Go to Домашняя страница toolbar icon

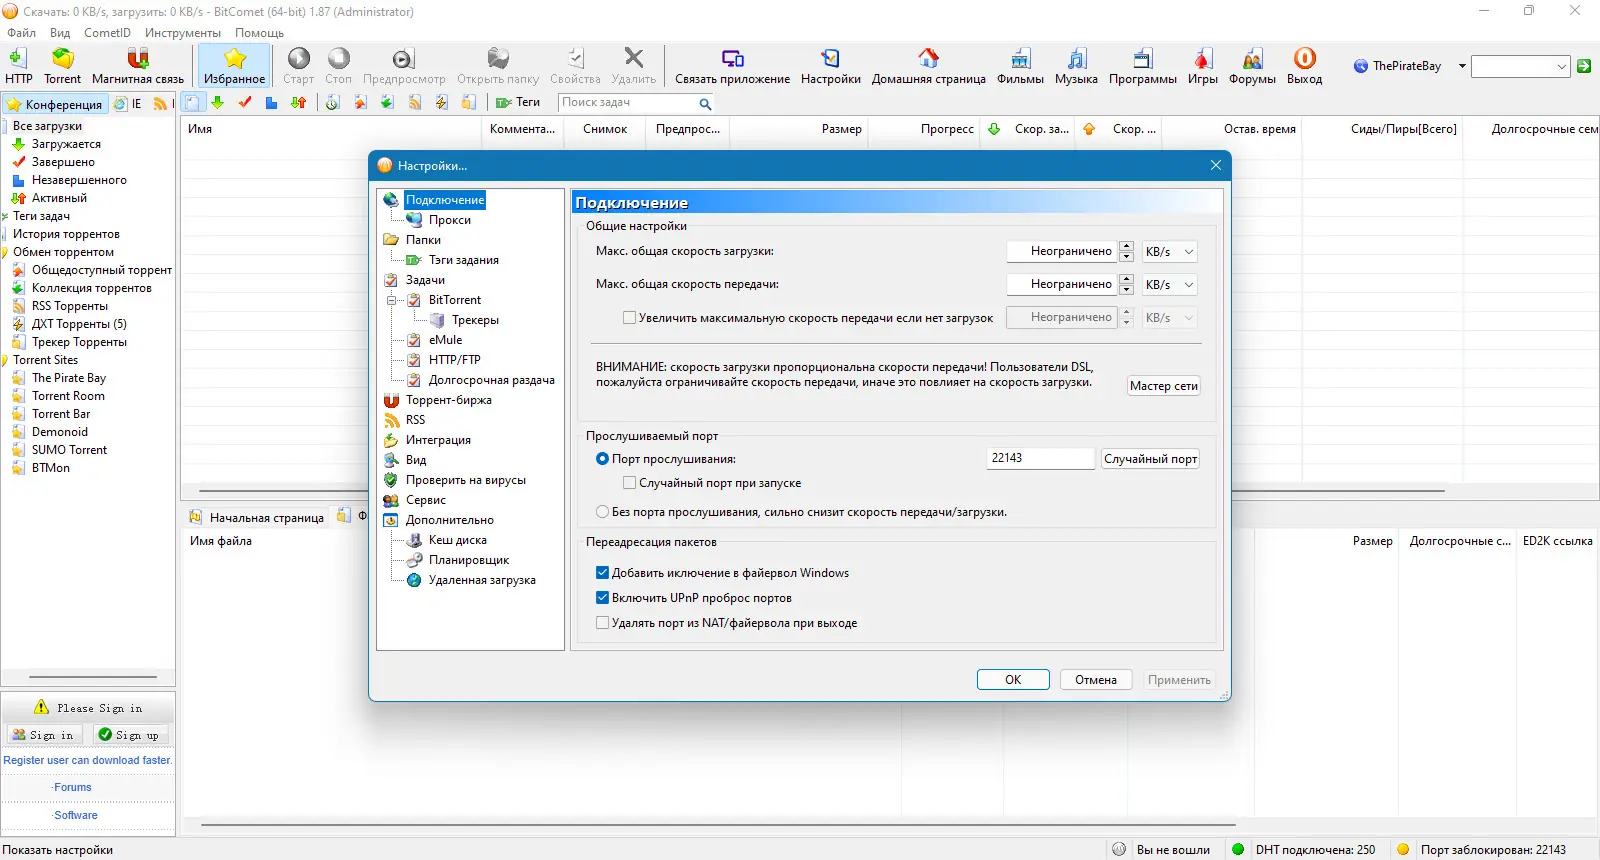pos(928,66)
